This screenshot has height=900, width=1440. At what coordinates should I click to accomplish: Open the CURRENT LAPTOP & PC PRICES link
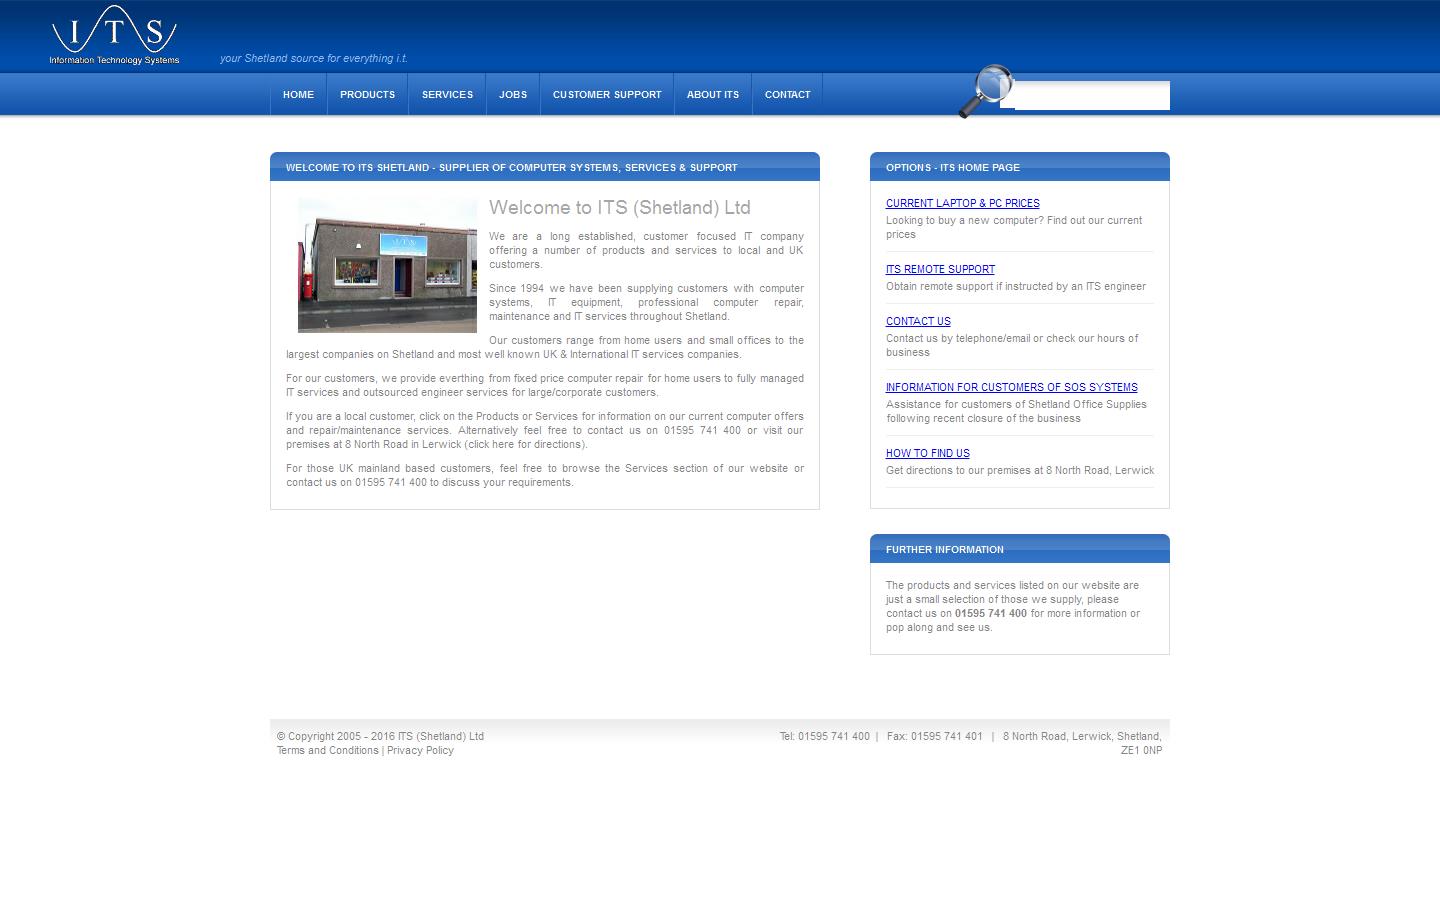[x=962, y=203]
